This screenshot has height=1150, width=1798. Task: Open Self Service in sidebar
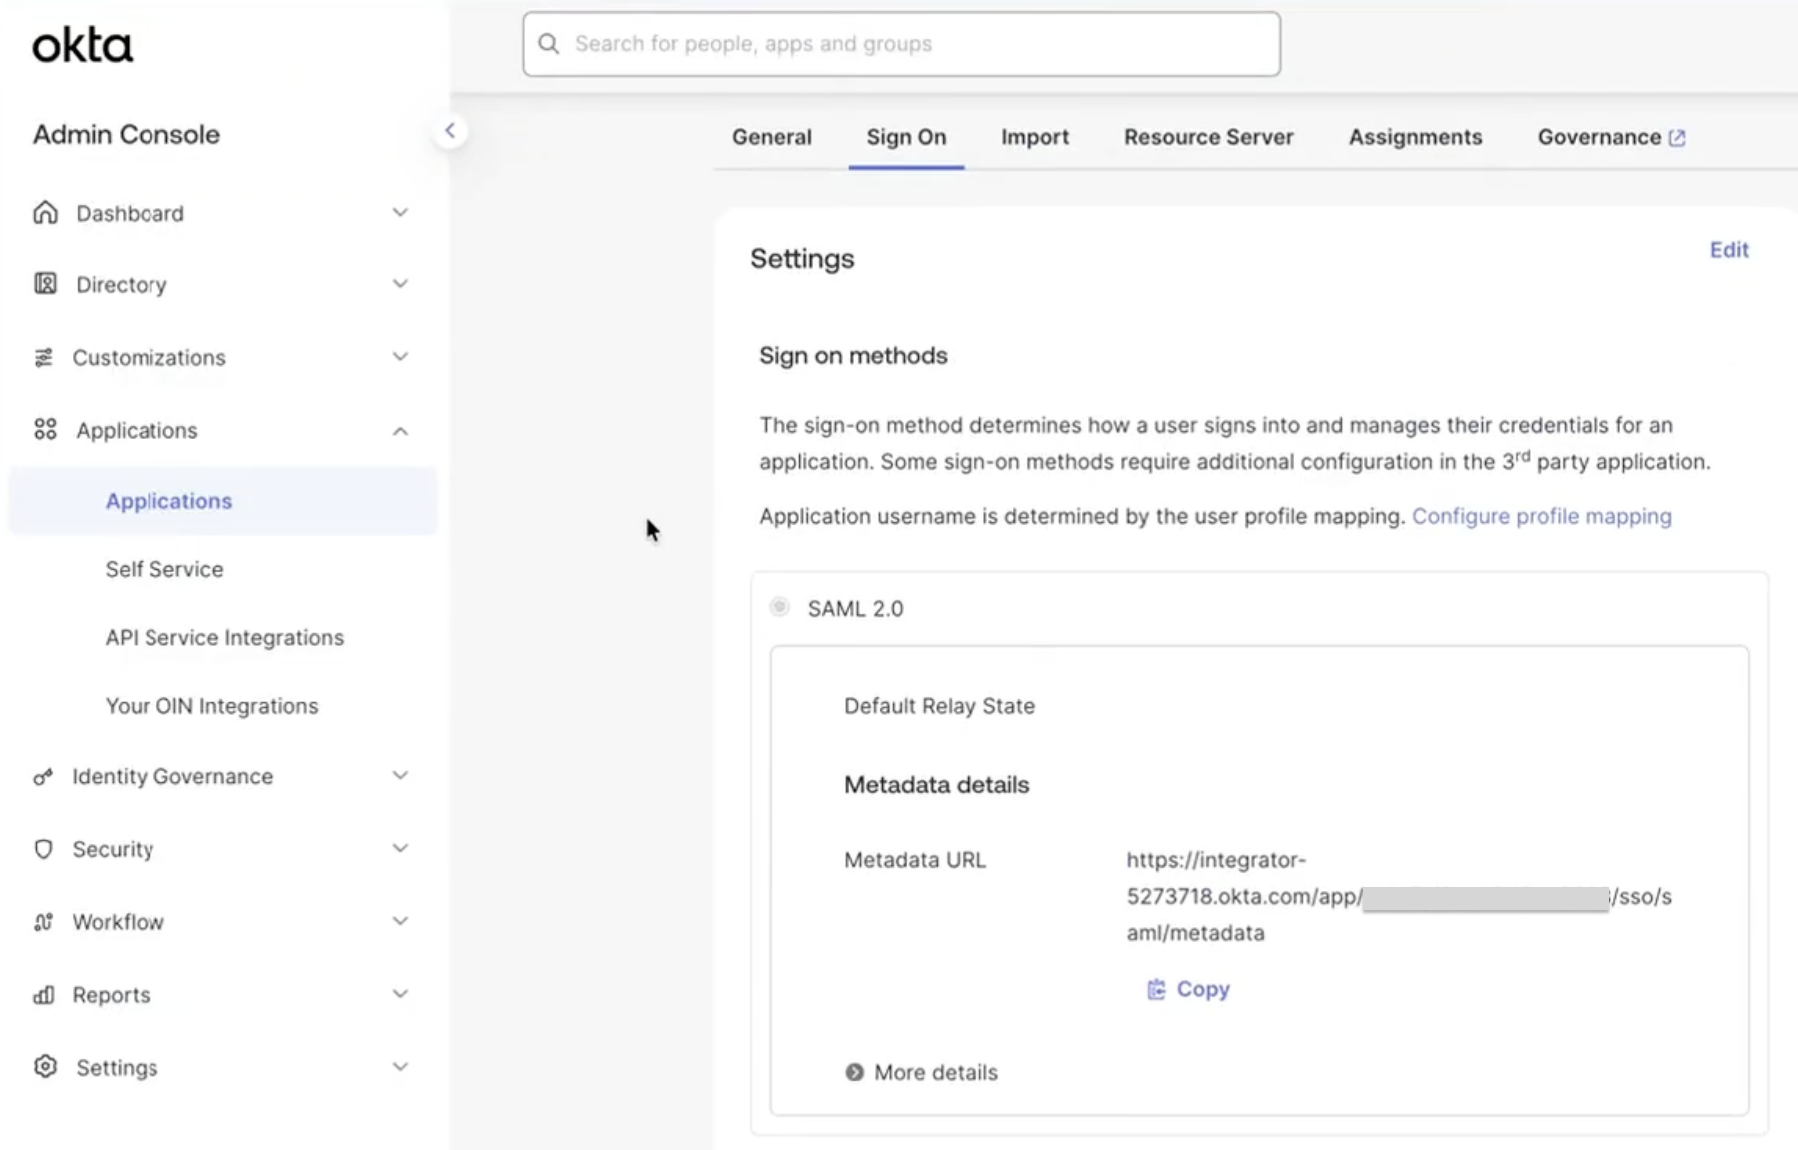pyautogui.click(x=165, y=569)
